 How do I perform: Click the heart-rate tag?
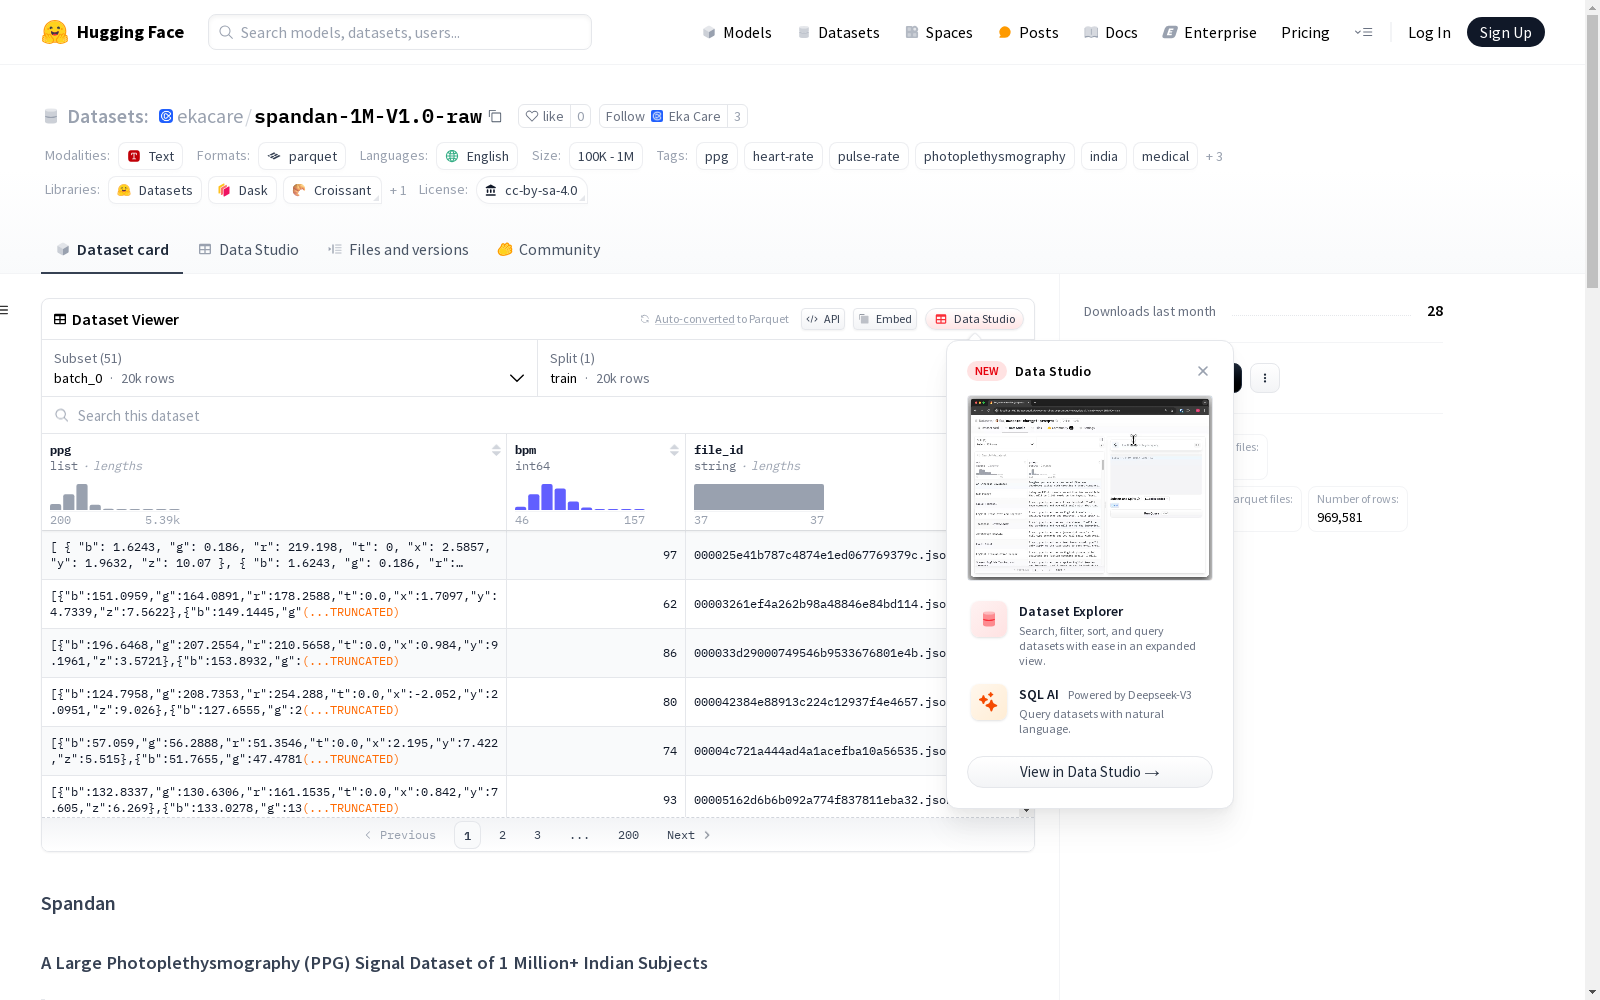[x=783, y=156]
